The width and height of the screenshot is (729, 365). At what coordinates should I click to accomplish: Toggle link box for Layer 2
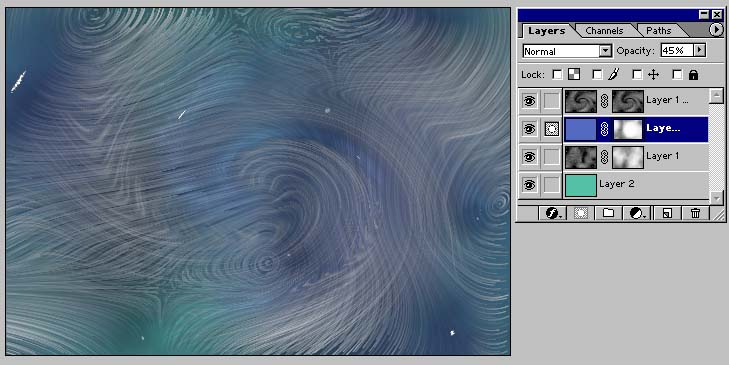(551, 185)
